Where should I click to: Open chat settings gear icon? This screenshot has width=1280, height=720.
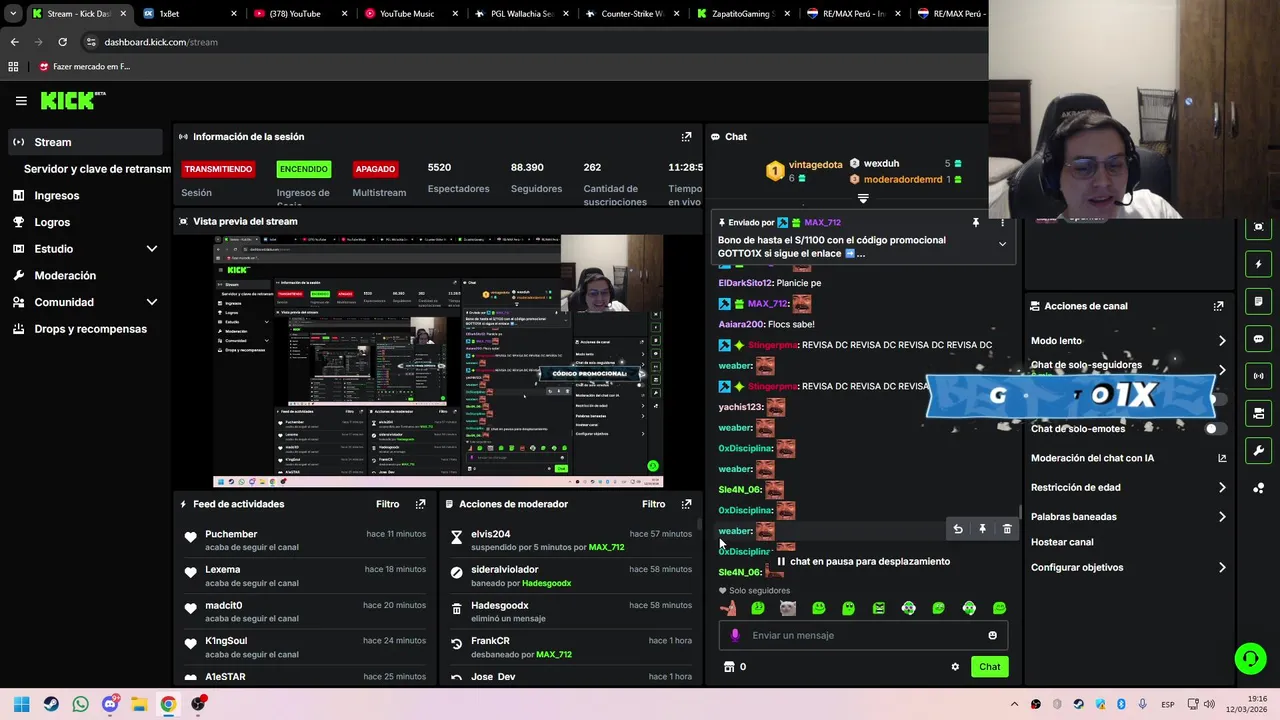click(955, 667)
